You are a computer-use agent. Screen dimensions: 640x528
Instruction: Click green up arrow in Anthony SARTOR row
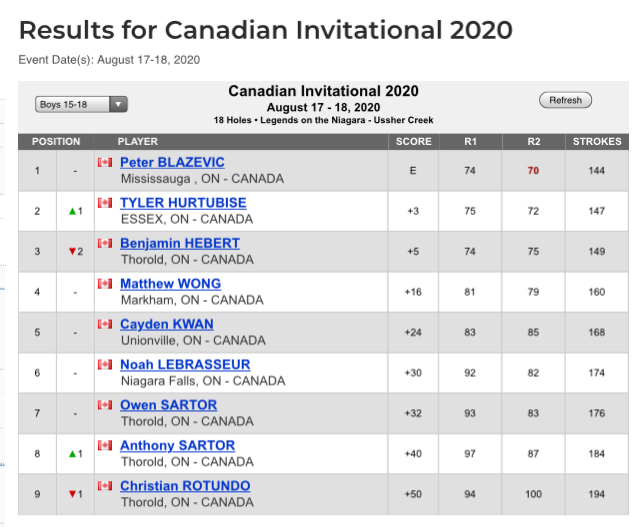tap(72, 453)
